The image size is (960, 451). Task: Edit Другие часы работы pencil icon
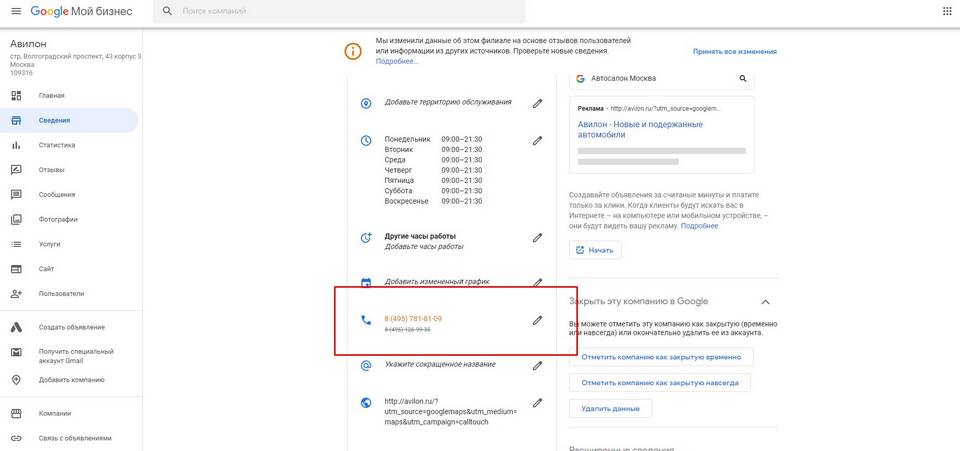click(x=537, y=237)
